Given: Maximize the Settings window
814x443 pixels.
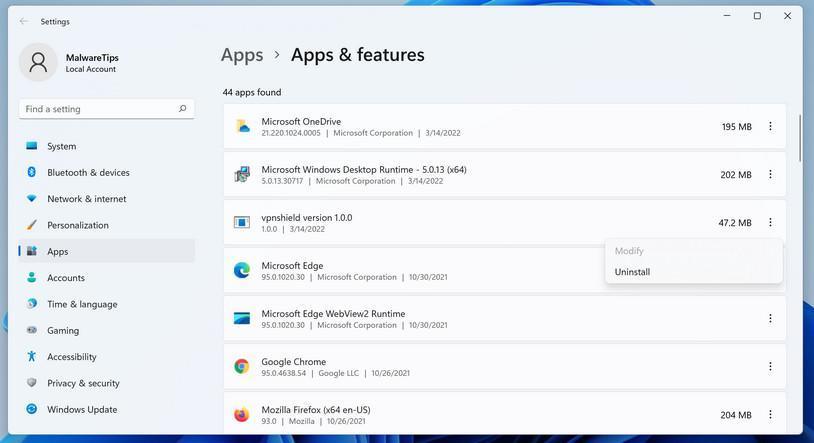Looking at the screenshot, I should (757, 16).
